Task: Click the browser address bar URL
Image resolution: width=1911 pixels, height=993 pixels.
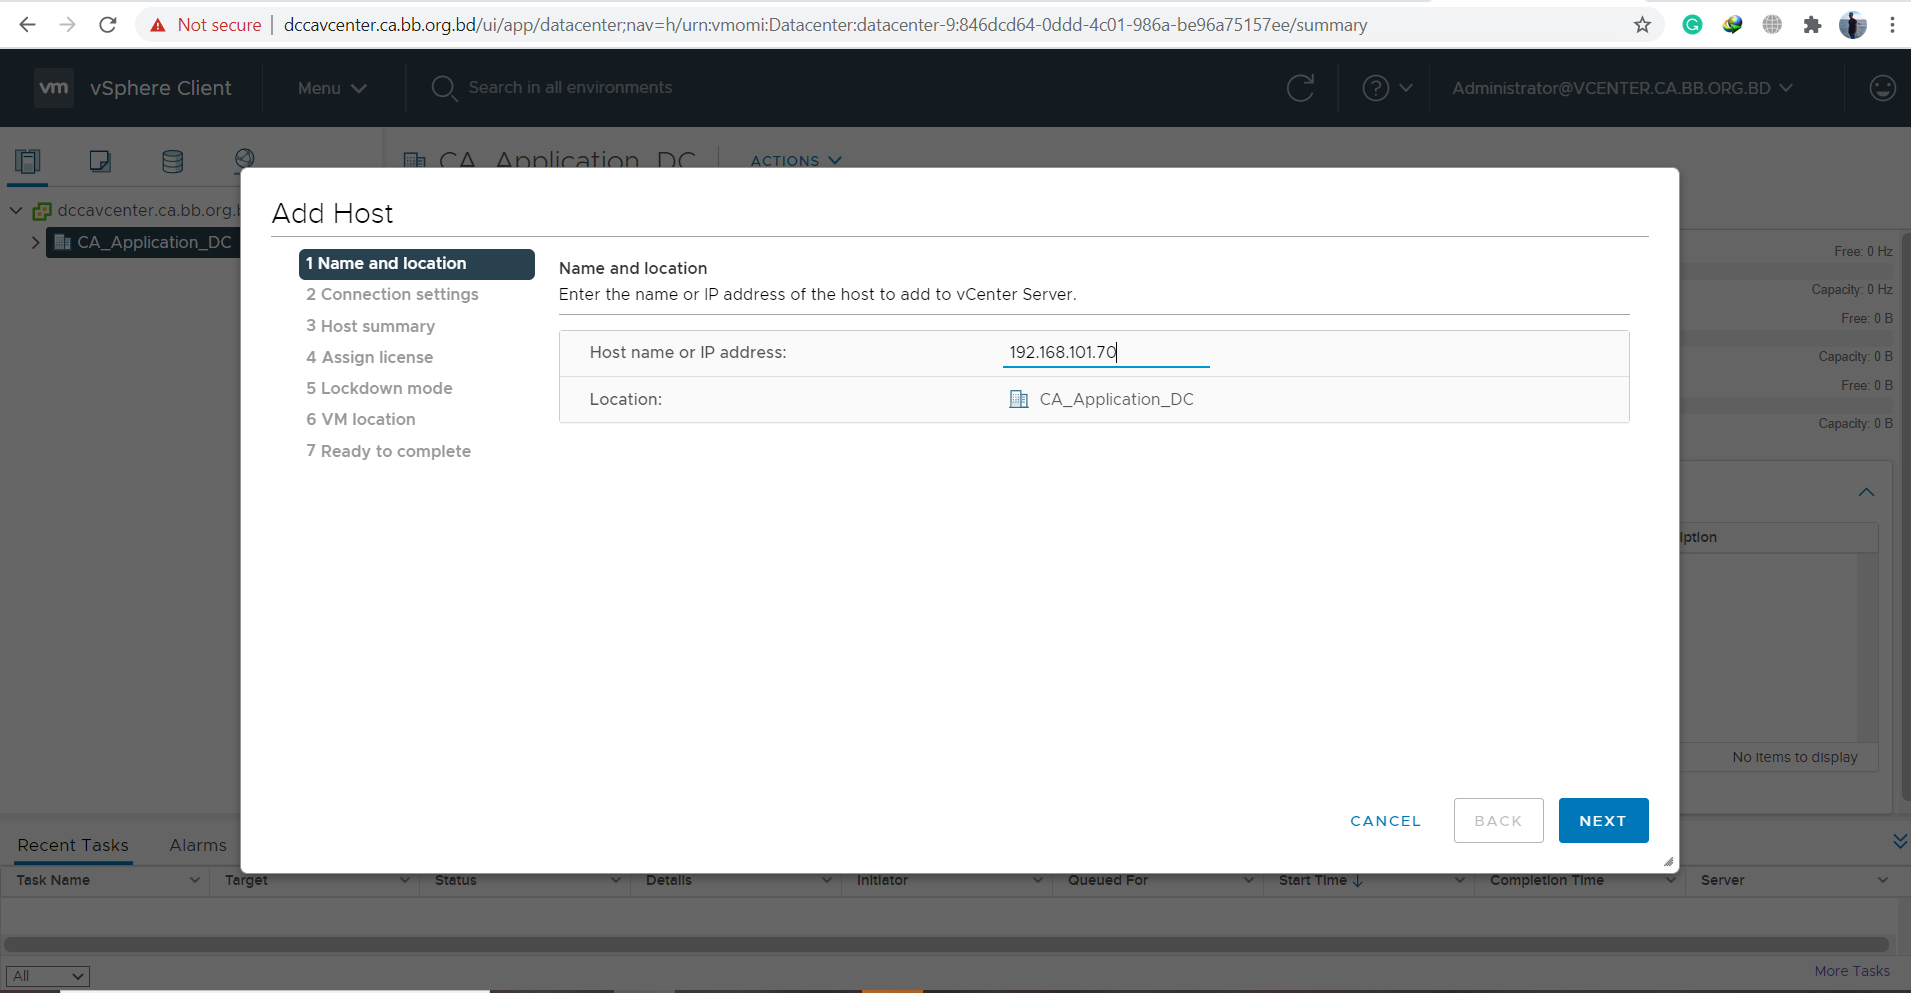Action: (825, 25)
